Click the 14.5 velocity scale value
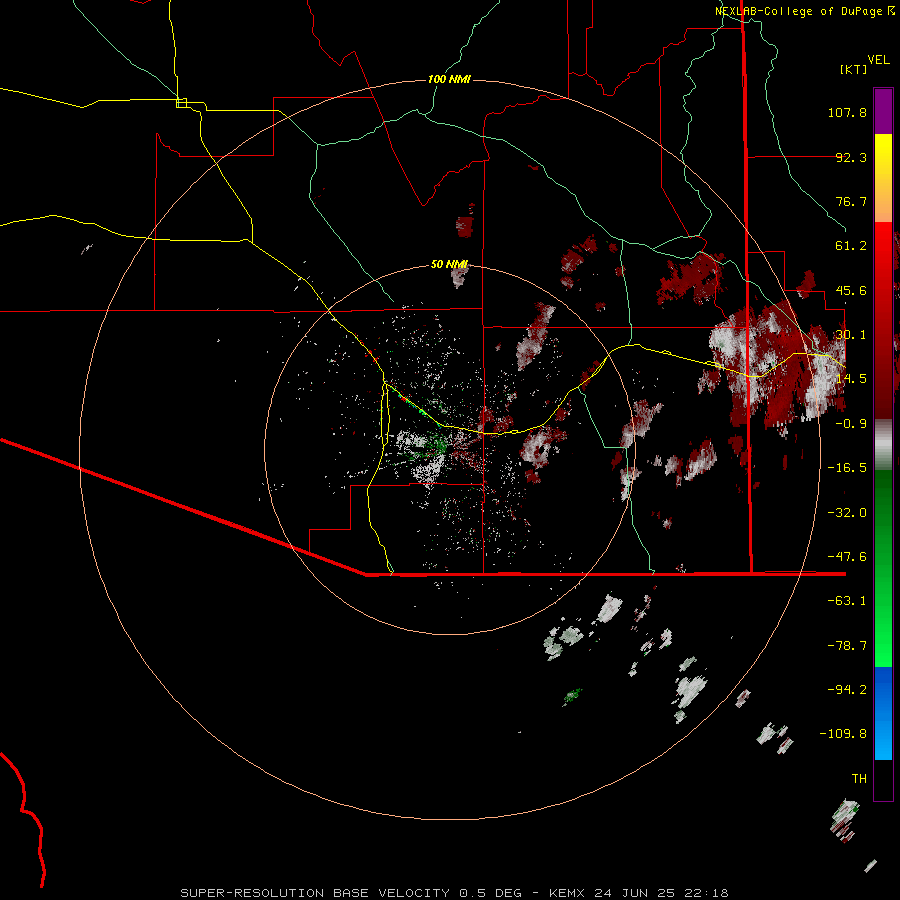 (x=851, y=379)
